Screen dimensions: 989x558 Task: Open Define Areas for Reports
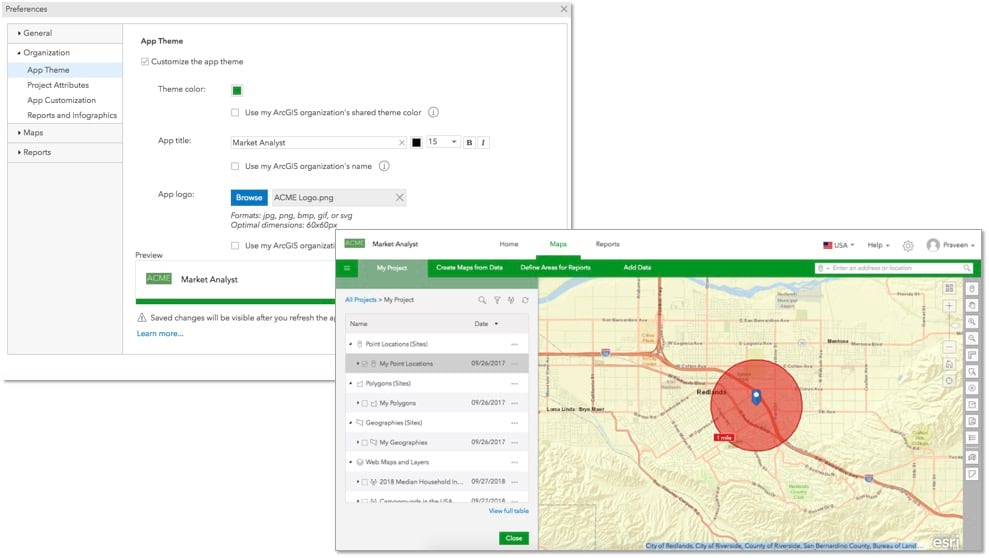(555, 267)
